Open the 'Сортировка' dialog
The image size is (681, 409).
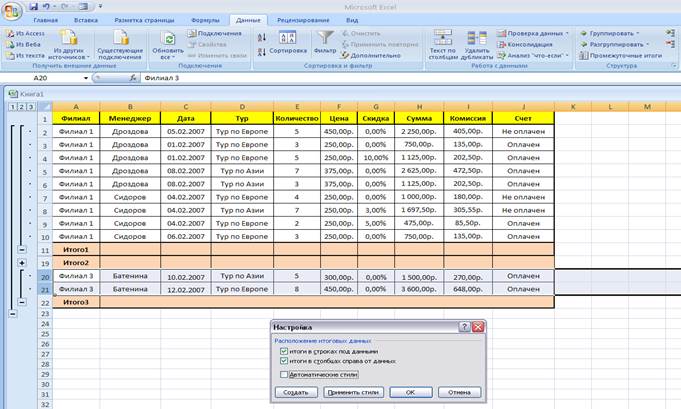[x=288, y=43]
